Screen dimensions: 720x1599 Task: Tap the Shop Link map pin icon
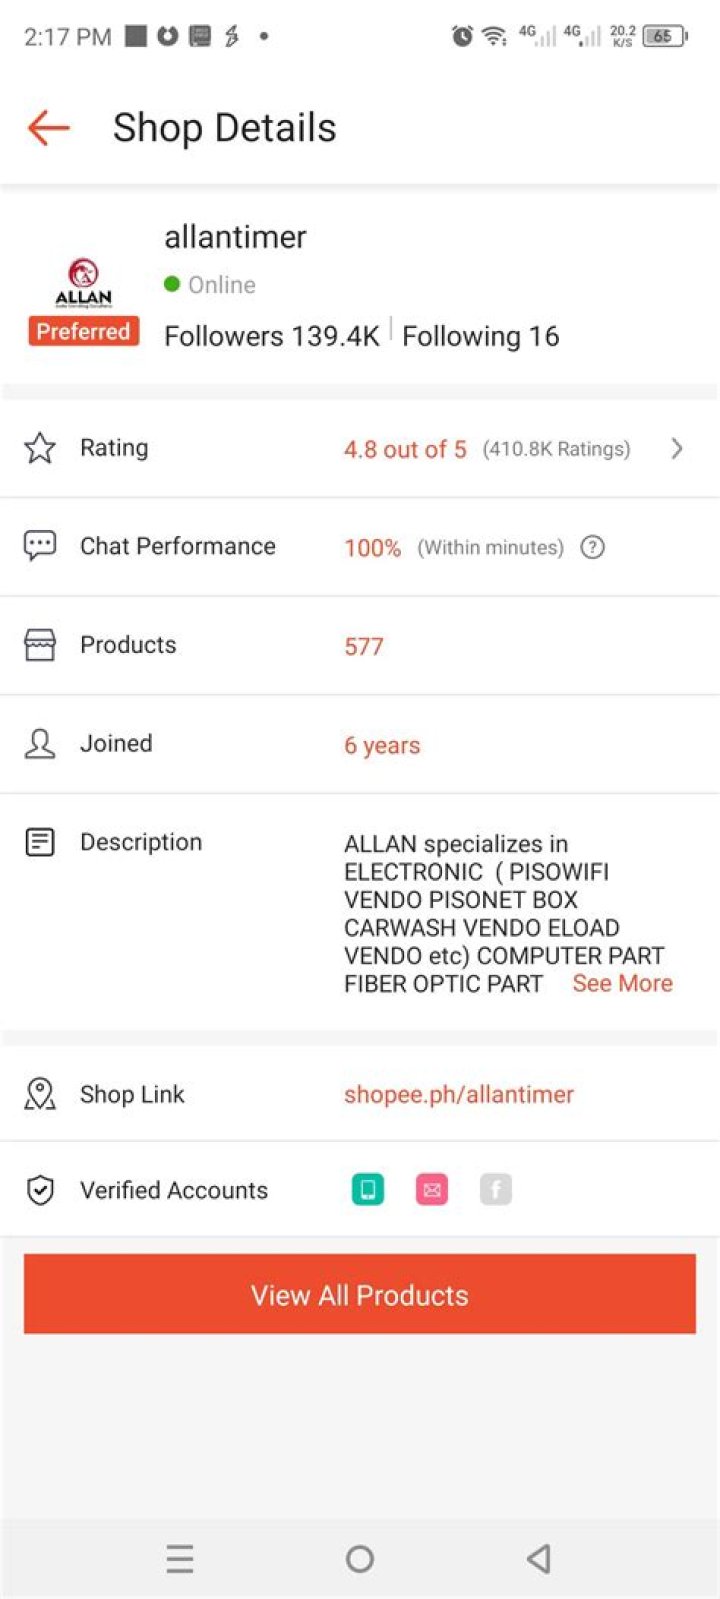pos(40,1094)
